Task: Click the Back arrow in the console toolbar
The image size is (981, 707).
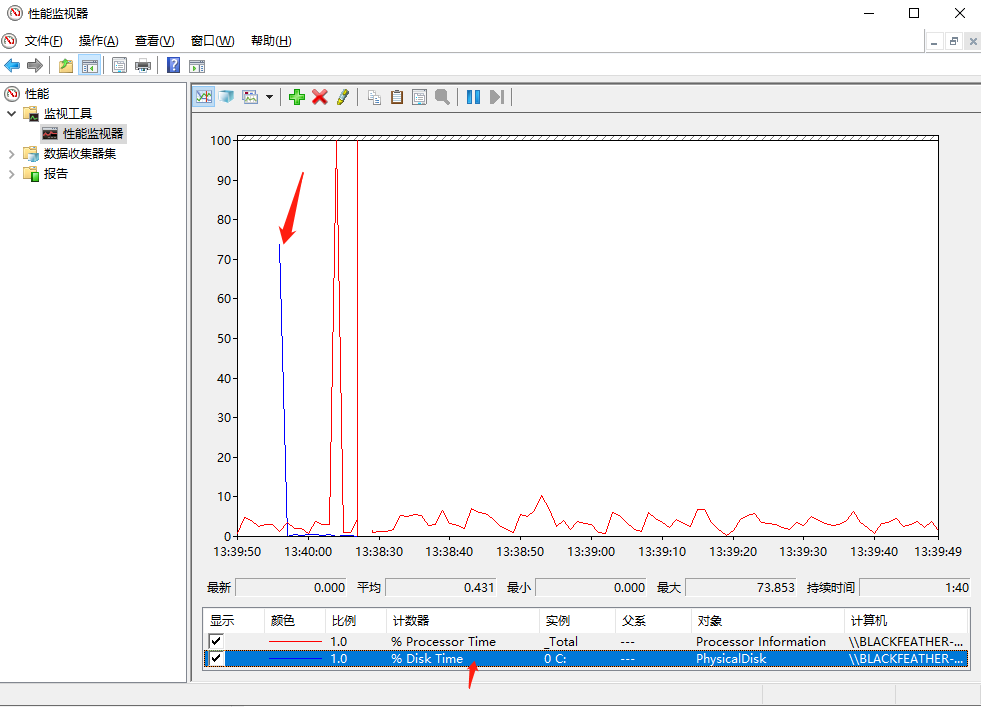Action: 12,65
